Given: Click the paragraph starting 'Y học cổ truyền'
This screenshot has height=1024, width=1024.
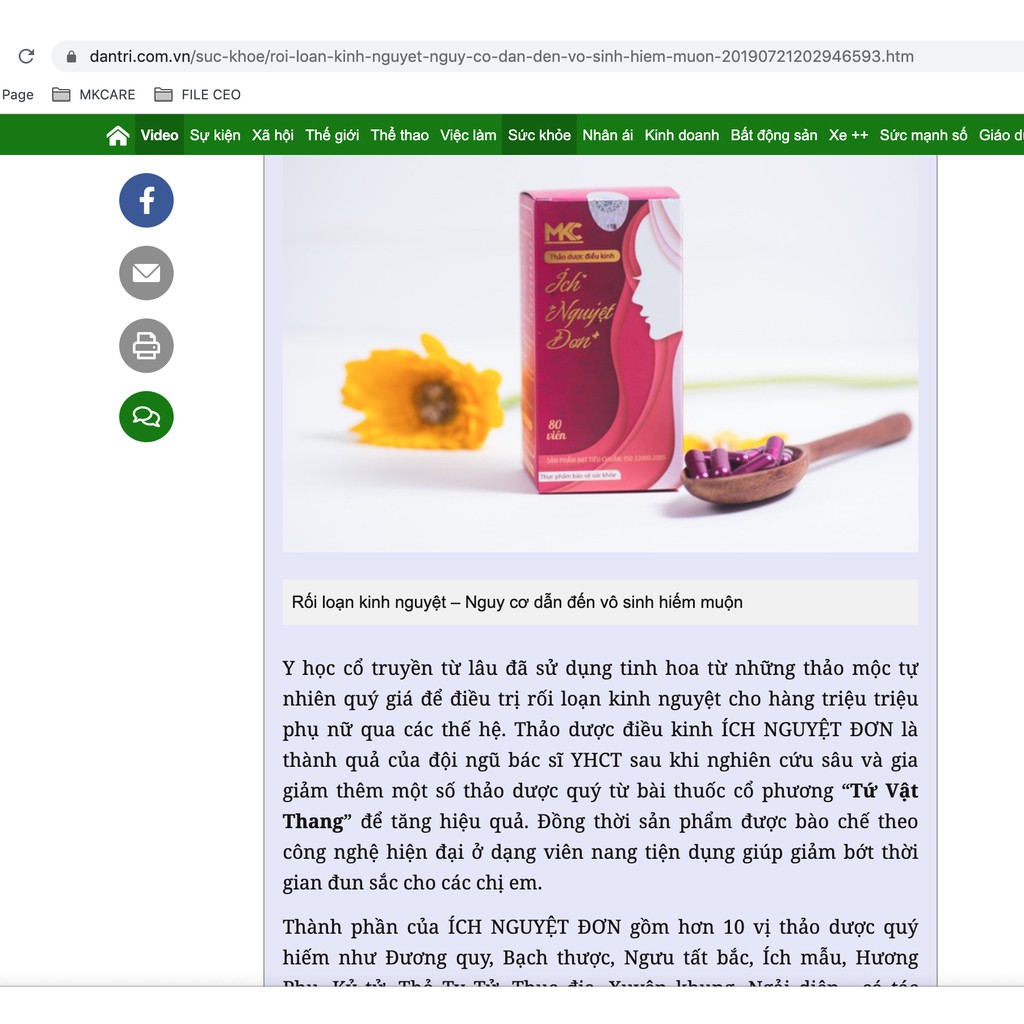Looking at the screenshot, I should pos(600,775).
